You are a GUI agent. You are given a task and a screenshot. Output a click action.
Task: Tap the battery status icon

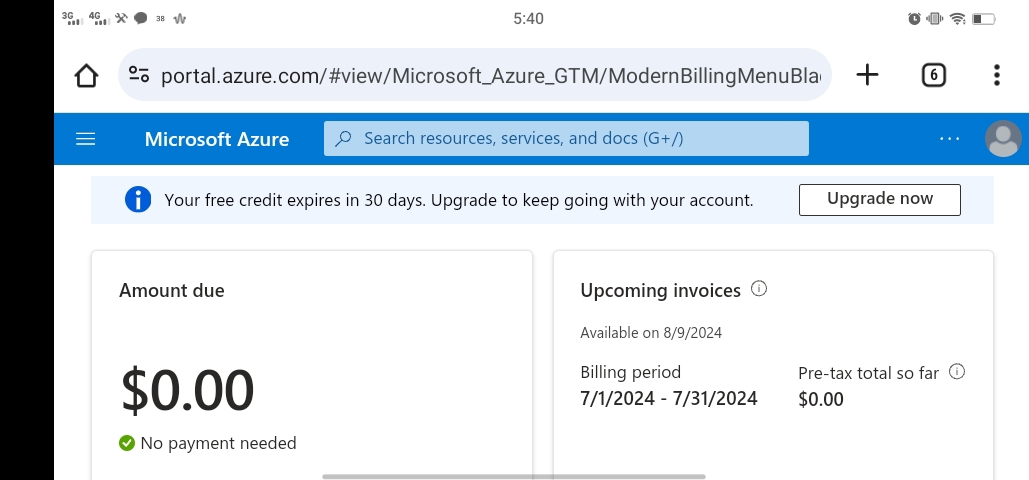point(984,18)
